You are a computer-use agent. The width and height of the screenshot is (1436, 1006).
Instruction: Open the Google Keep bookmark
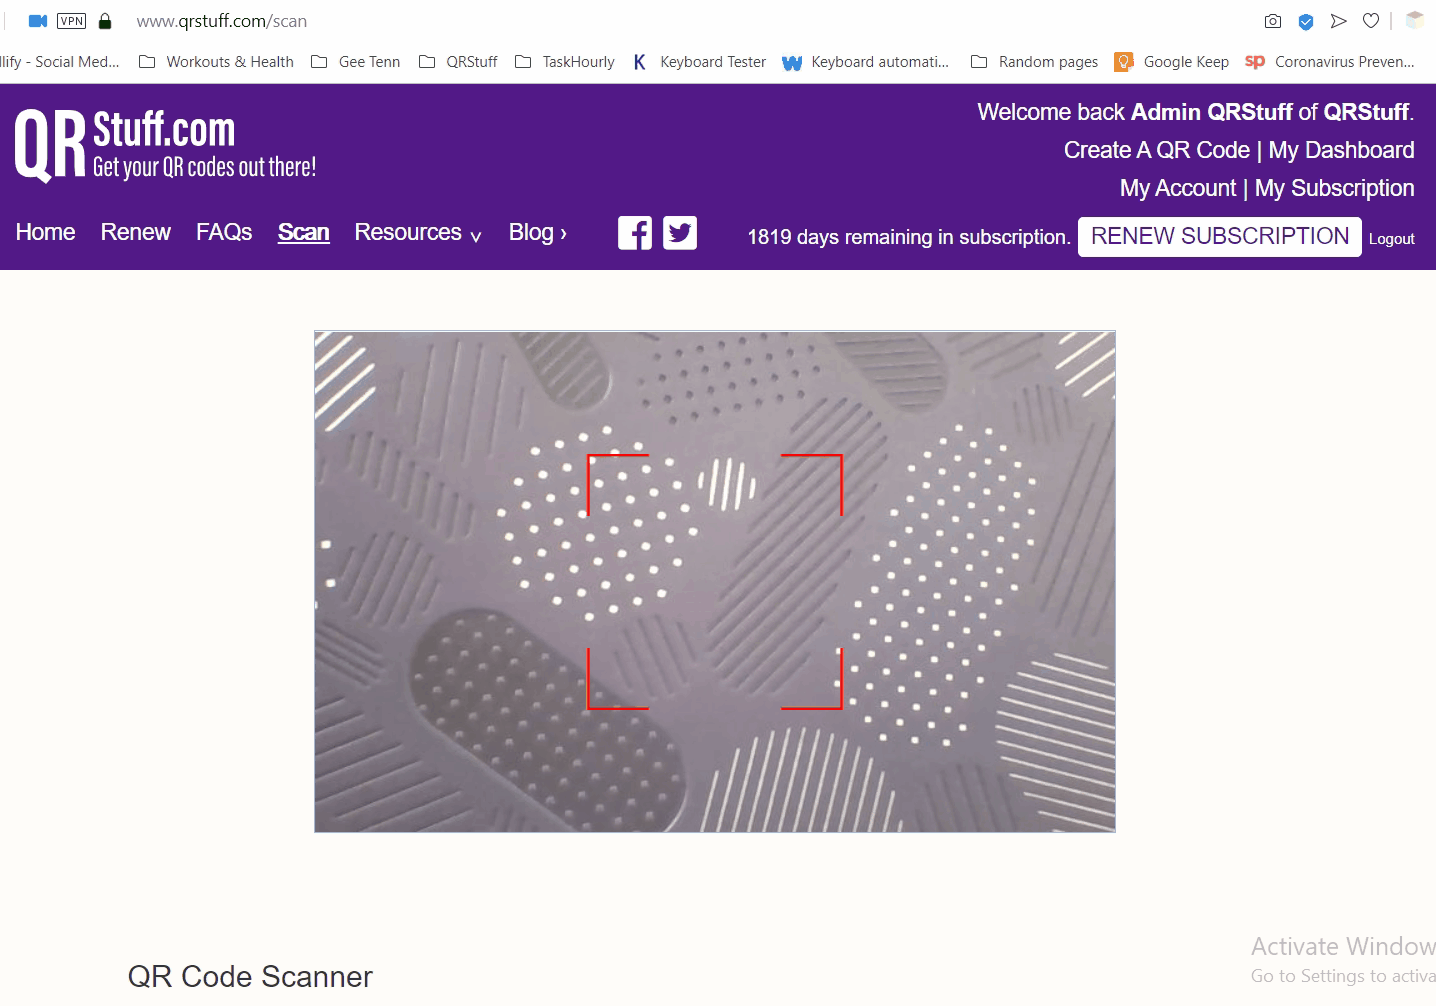click(1172, 62)
